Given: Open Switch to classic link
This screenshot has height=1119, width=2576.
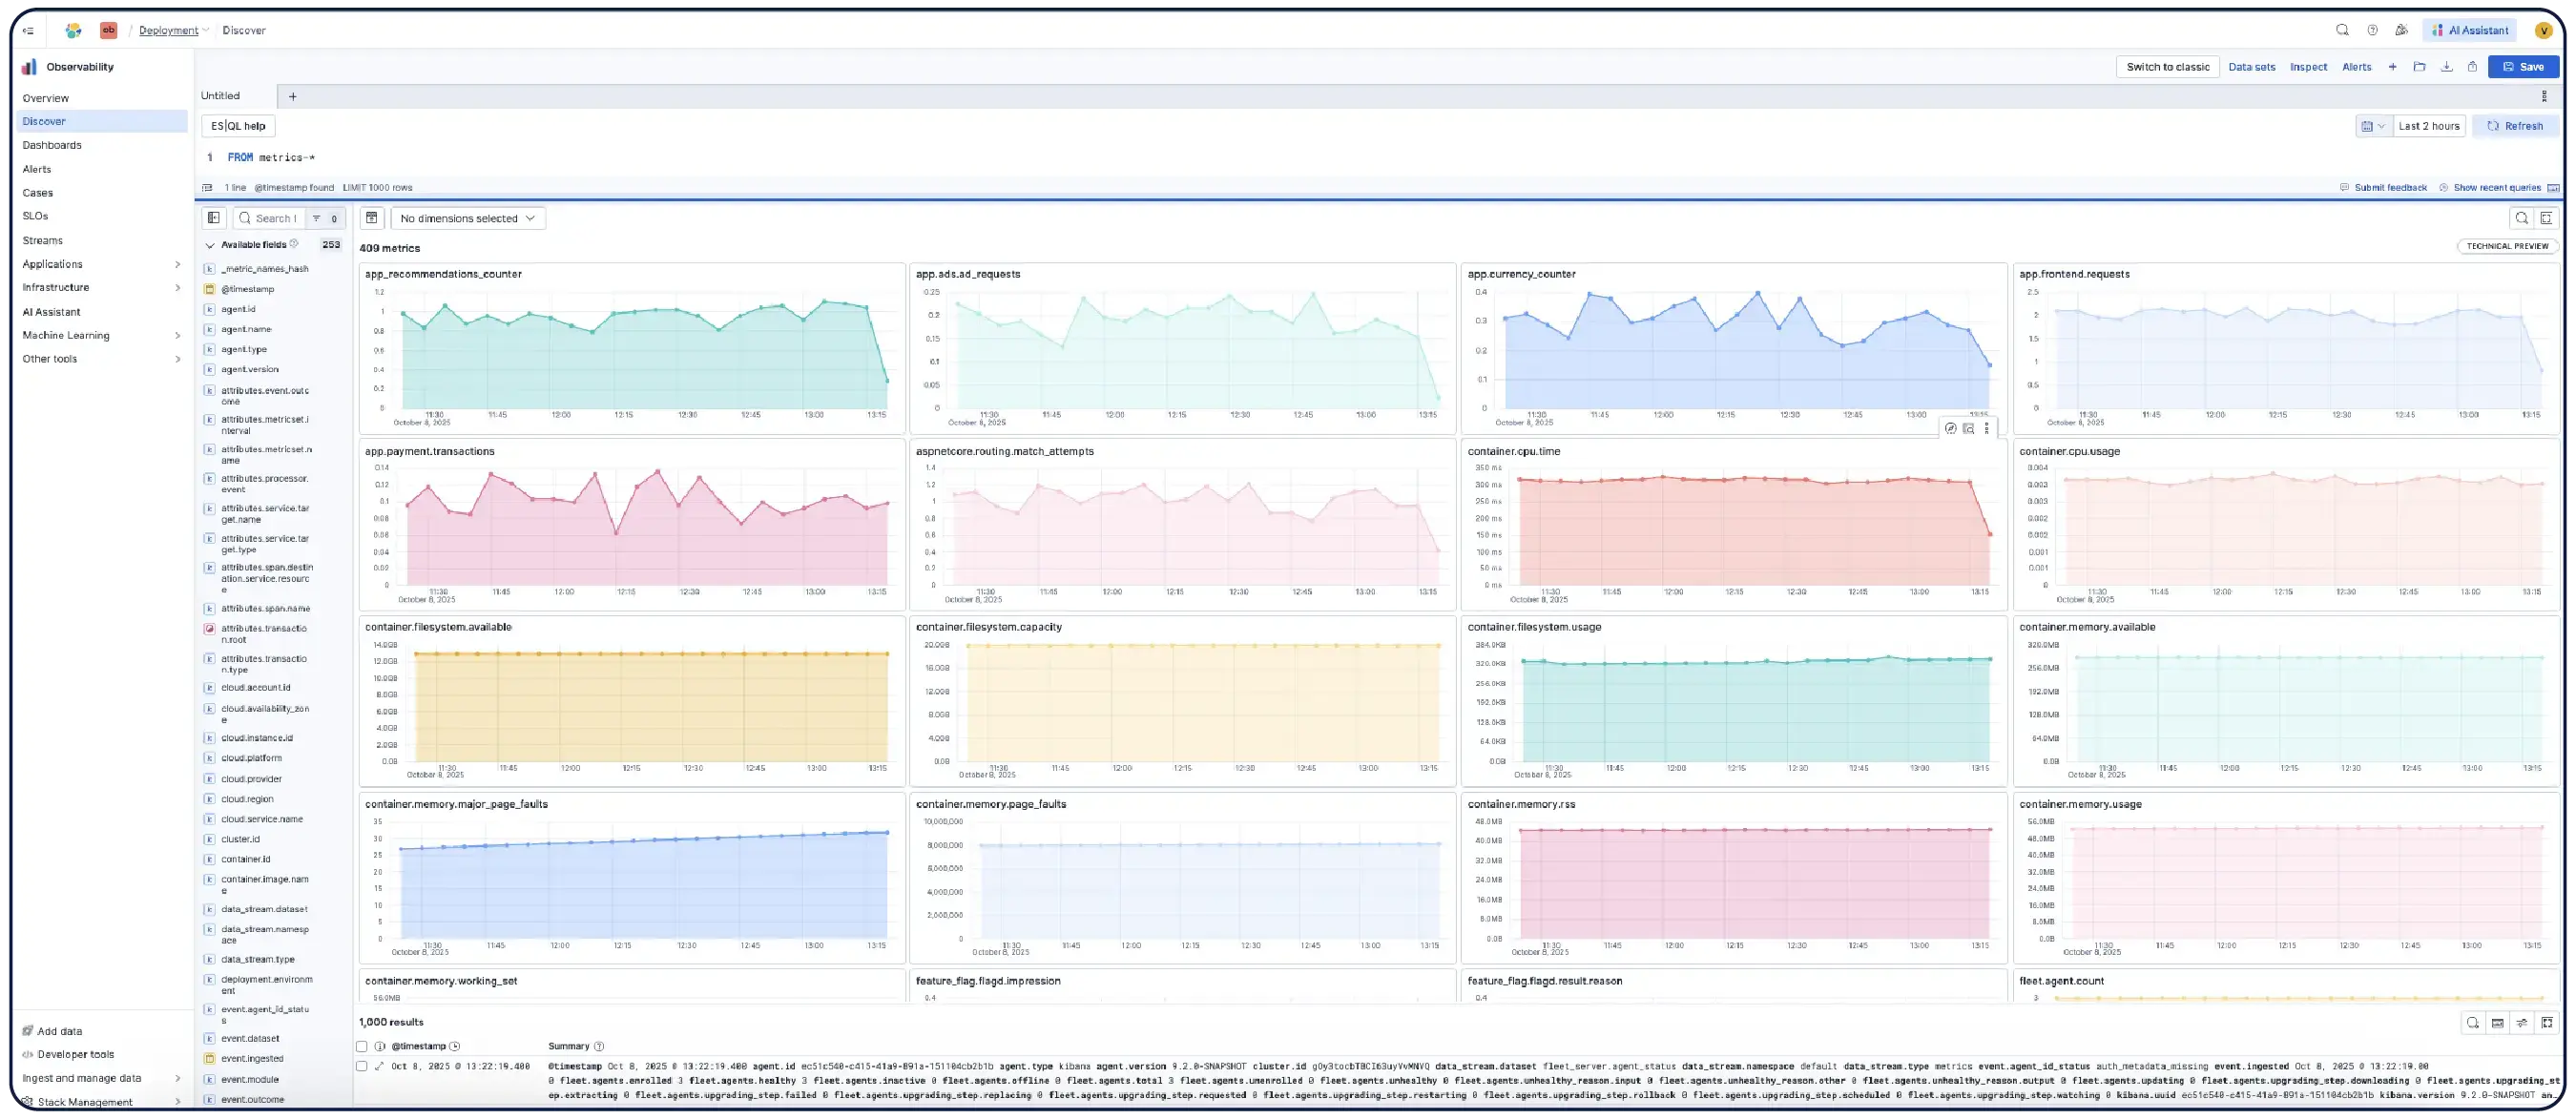Looking at the screenshot, I should point(2168,66).
